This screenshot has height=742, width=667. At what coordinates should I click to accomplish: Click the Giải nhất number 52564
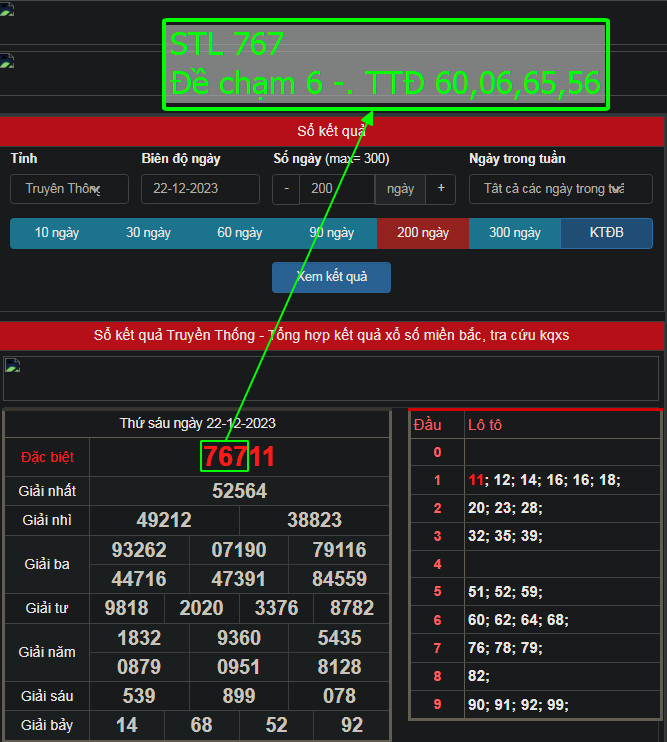[x=239, y=491]
